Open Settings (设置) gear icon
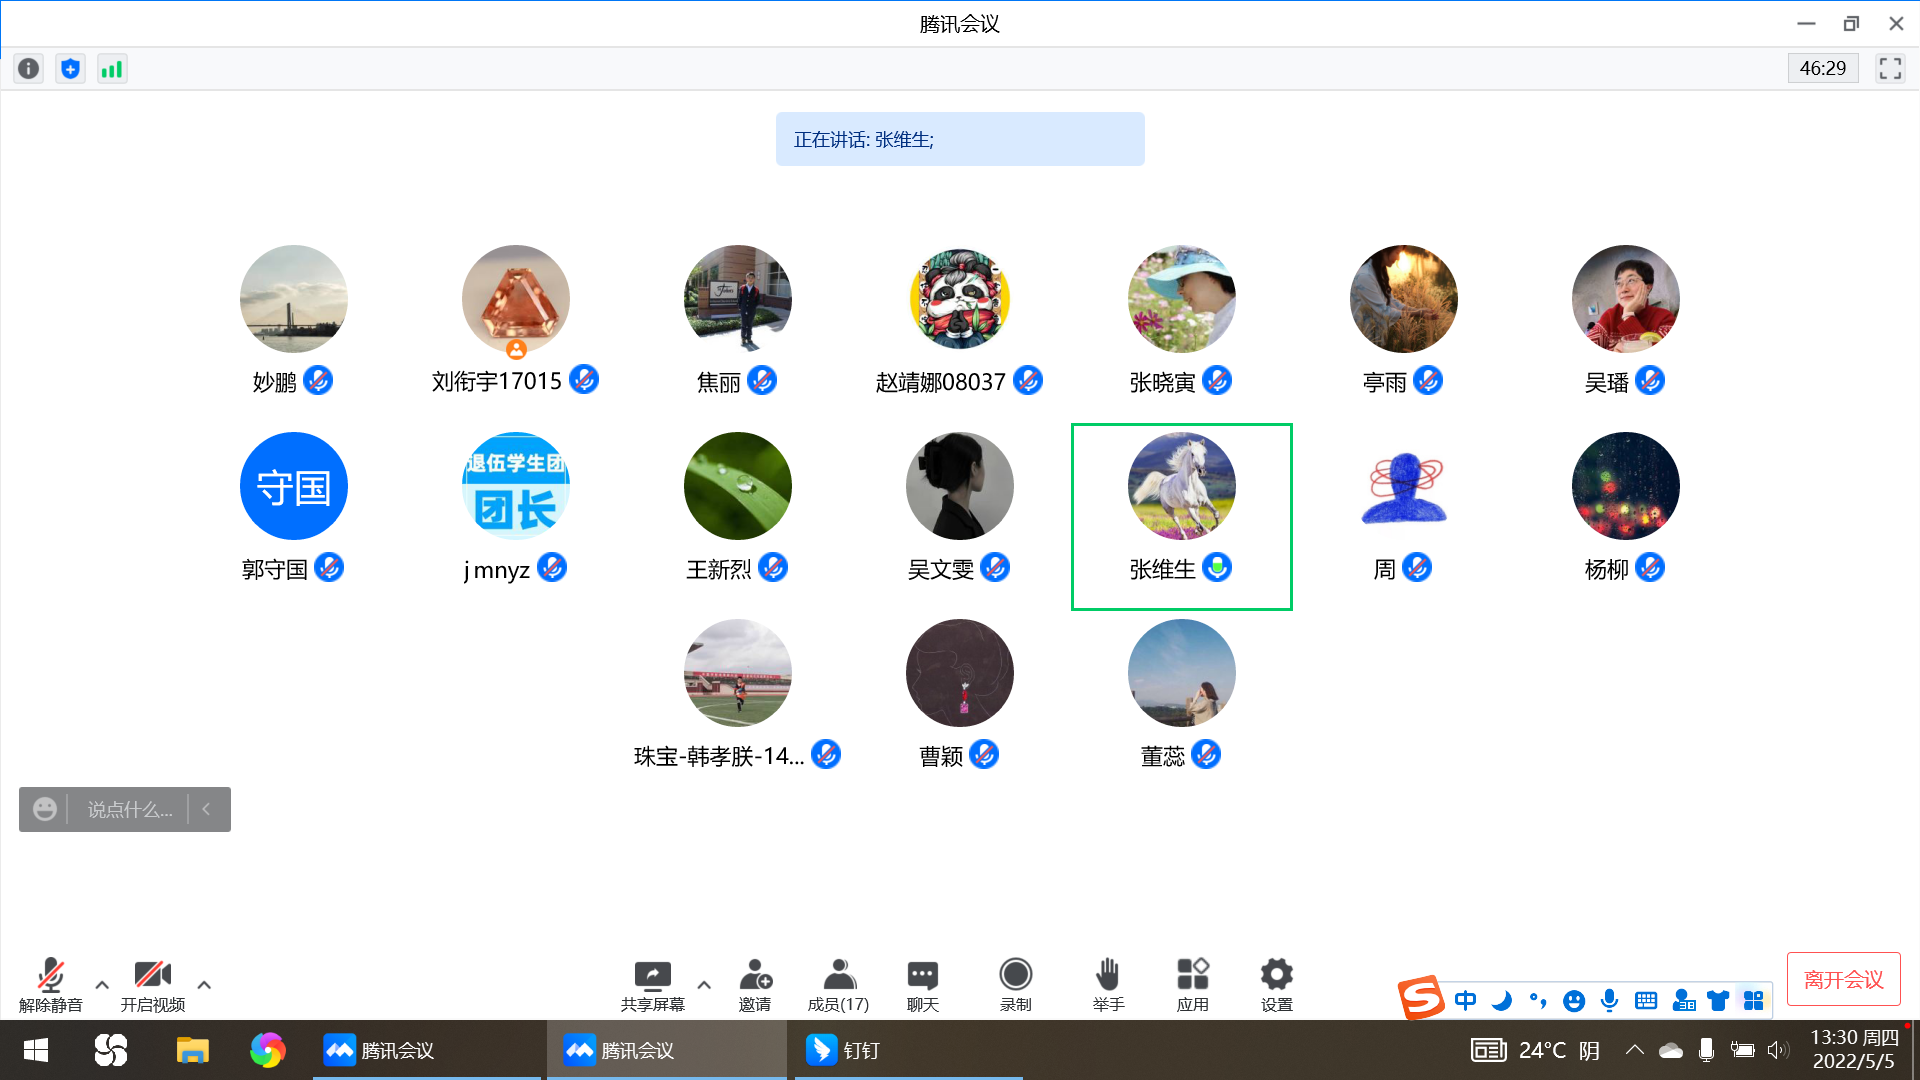This screenshot has height=1080, width=1920. 1276,984
